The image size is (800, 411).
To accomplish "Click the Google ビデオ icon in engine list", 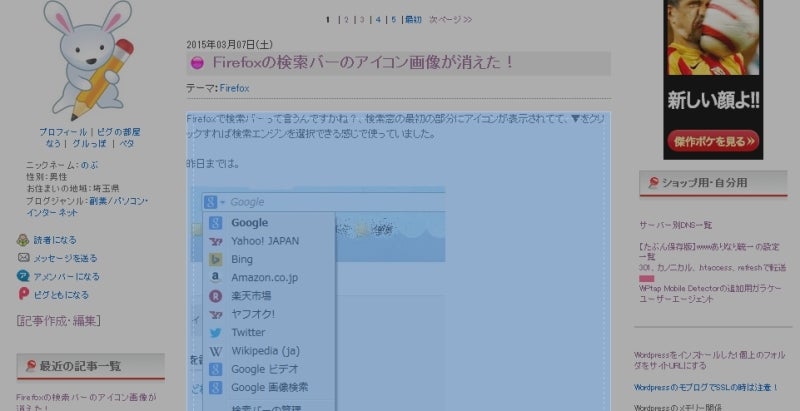I will tap(216, 369).
